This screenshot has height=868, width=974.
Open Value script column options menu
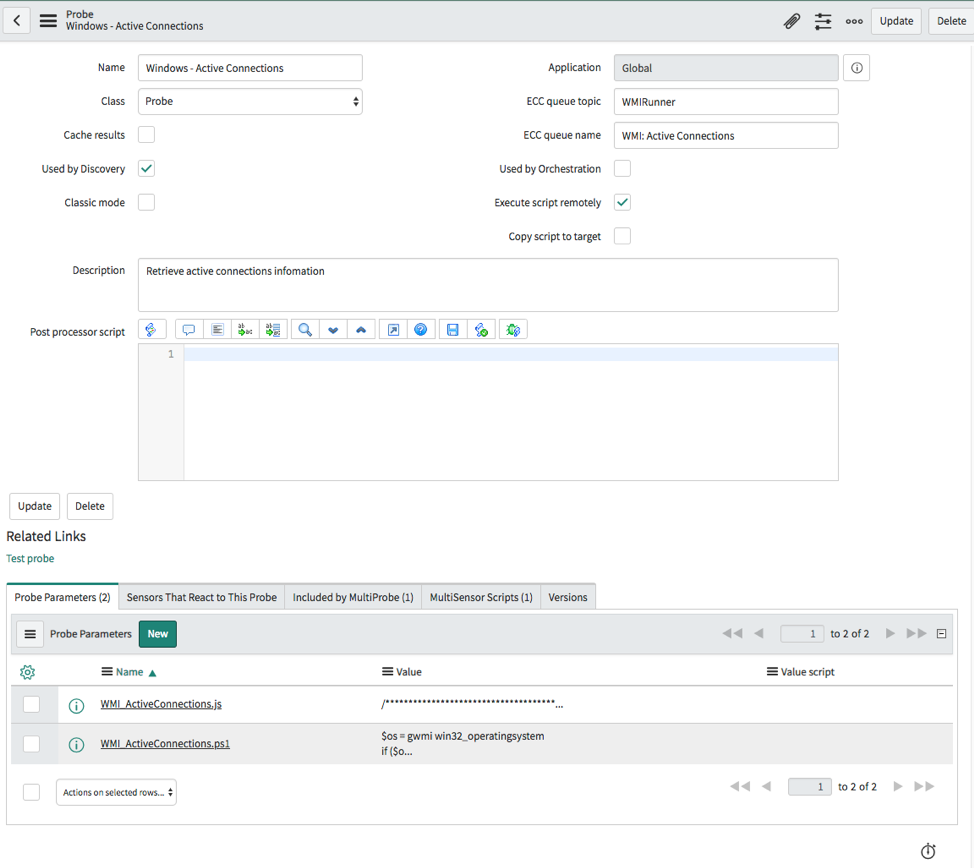point(772,672)
